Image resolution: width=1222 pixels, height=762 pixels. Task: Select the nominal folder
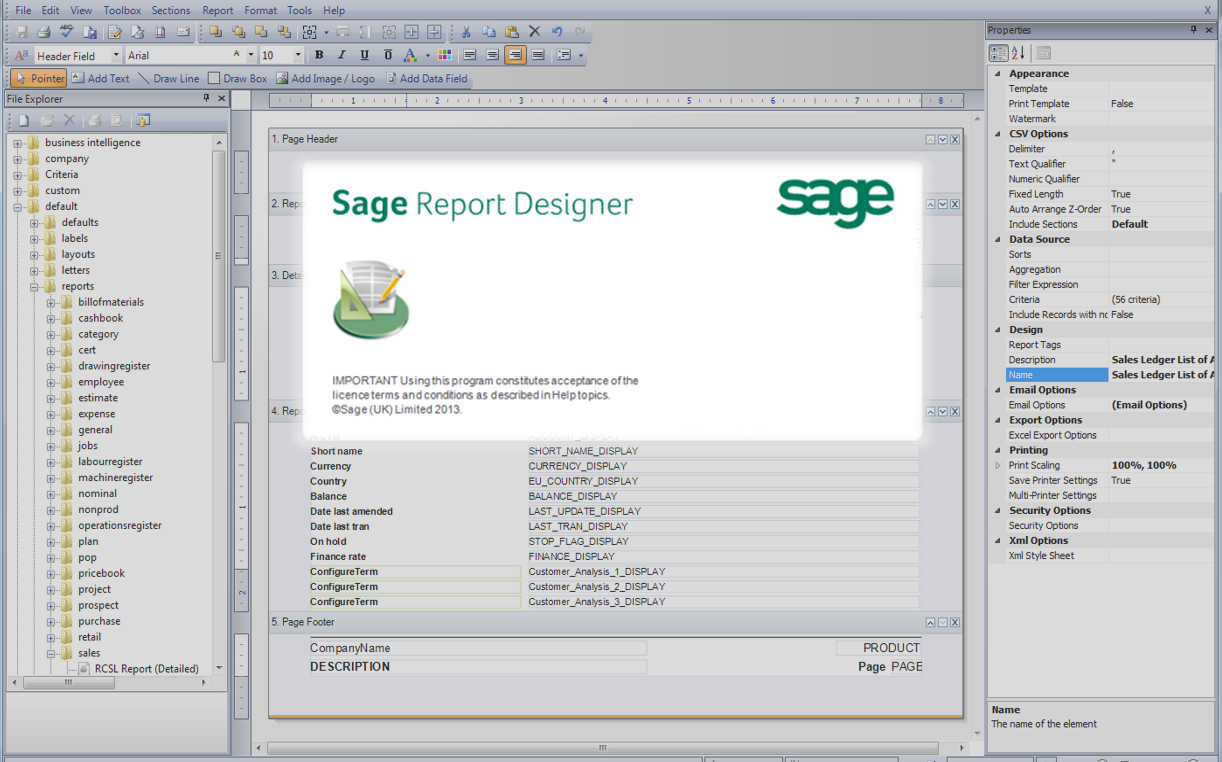point(97,494)
